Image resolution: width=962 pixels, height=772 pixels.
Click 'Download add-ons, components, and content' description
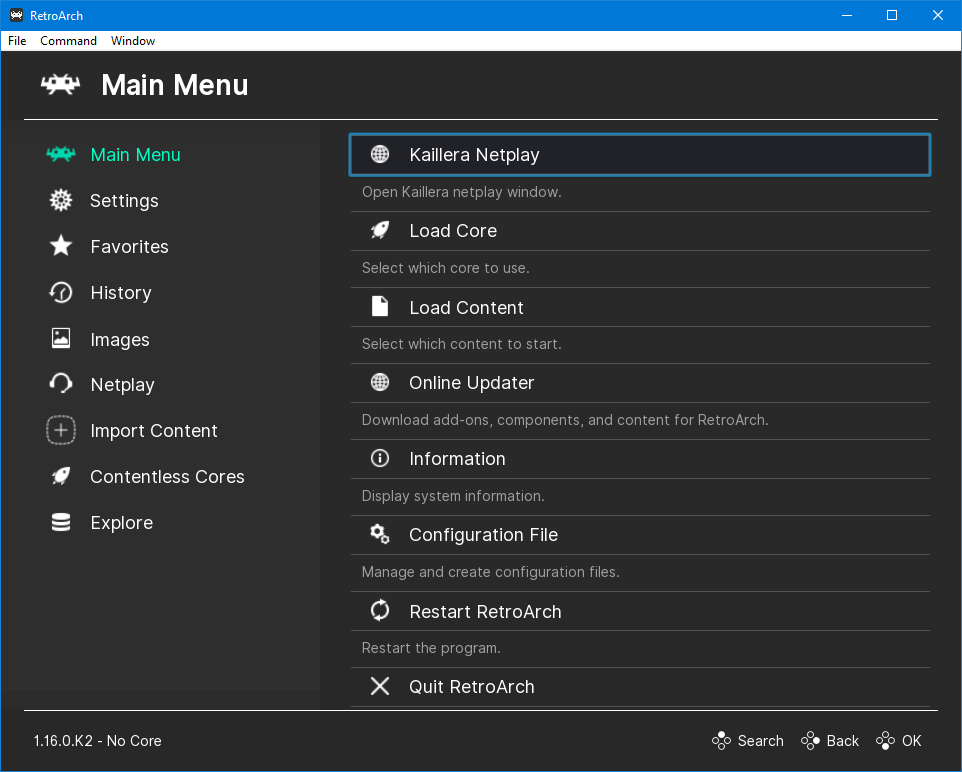coord(565,420)
